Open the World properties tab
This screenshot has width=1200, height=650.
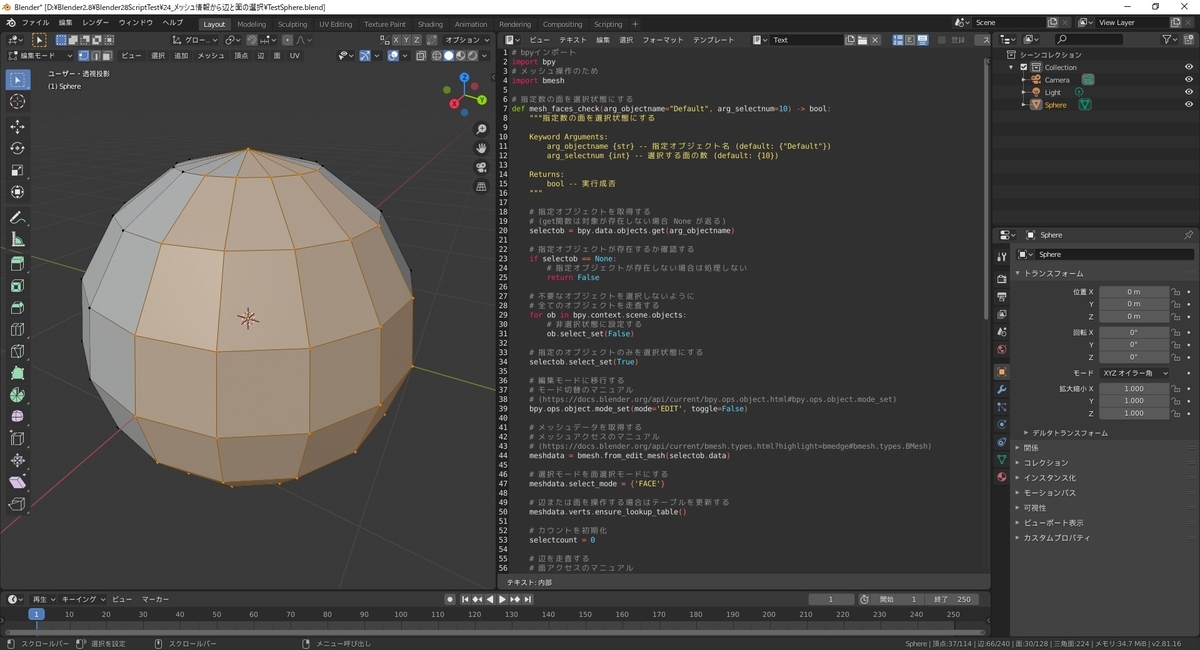(1003, 348)
